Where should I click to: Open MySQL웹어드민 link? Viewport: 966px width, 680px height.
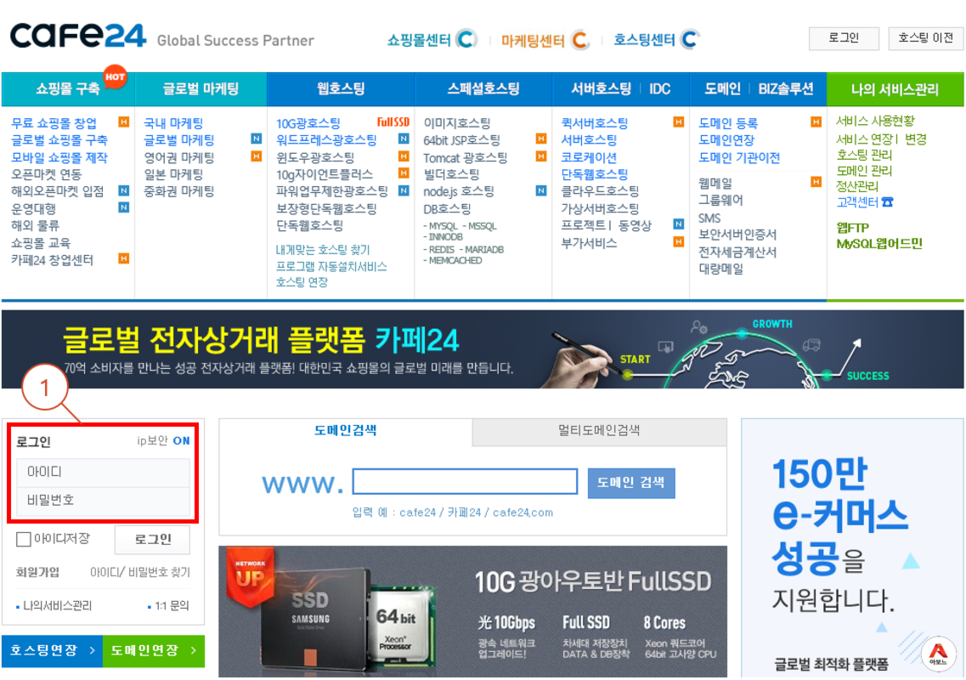[879, 243]
